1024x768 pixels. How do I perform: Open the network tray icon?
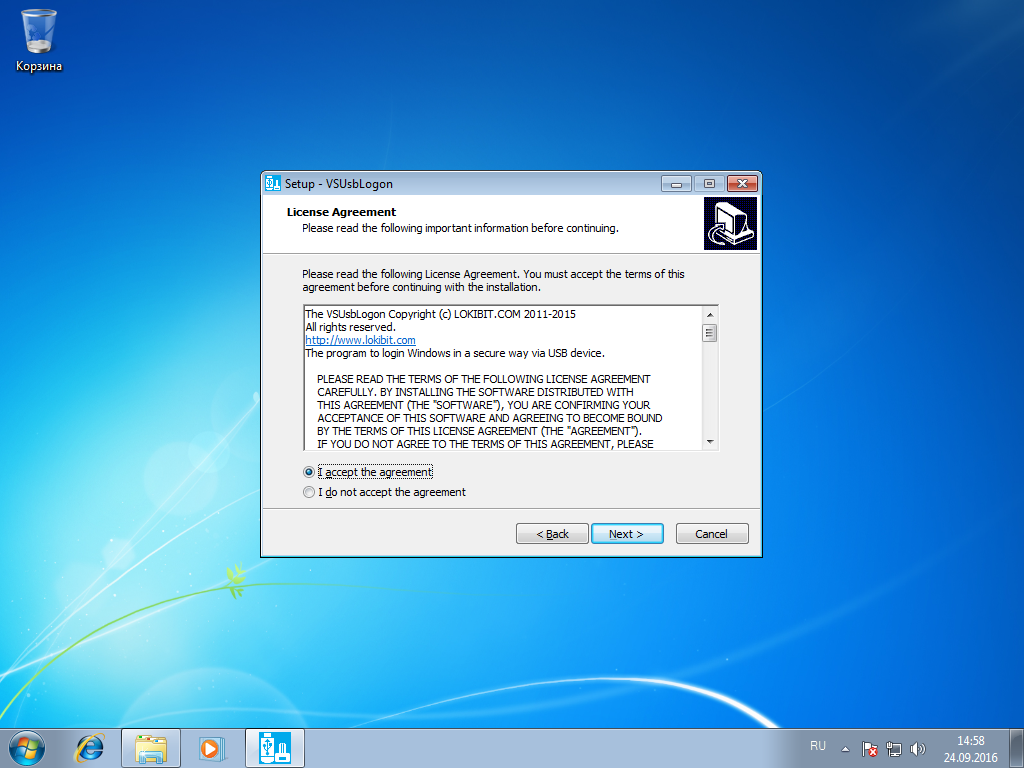point(893,749)
